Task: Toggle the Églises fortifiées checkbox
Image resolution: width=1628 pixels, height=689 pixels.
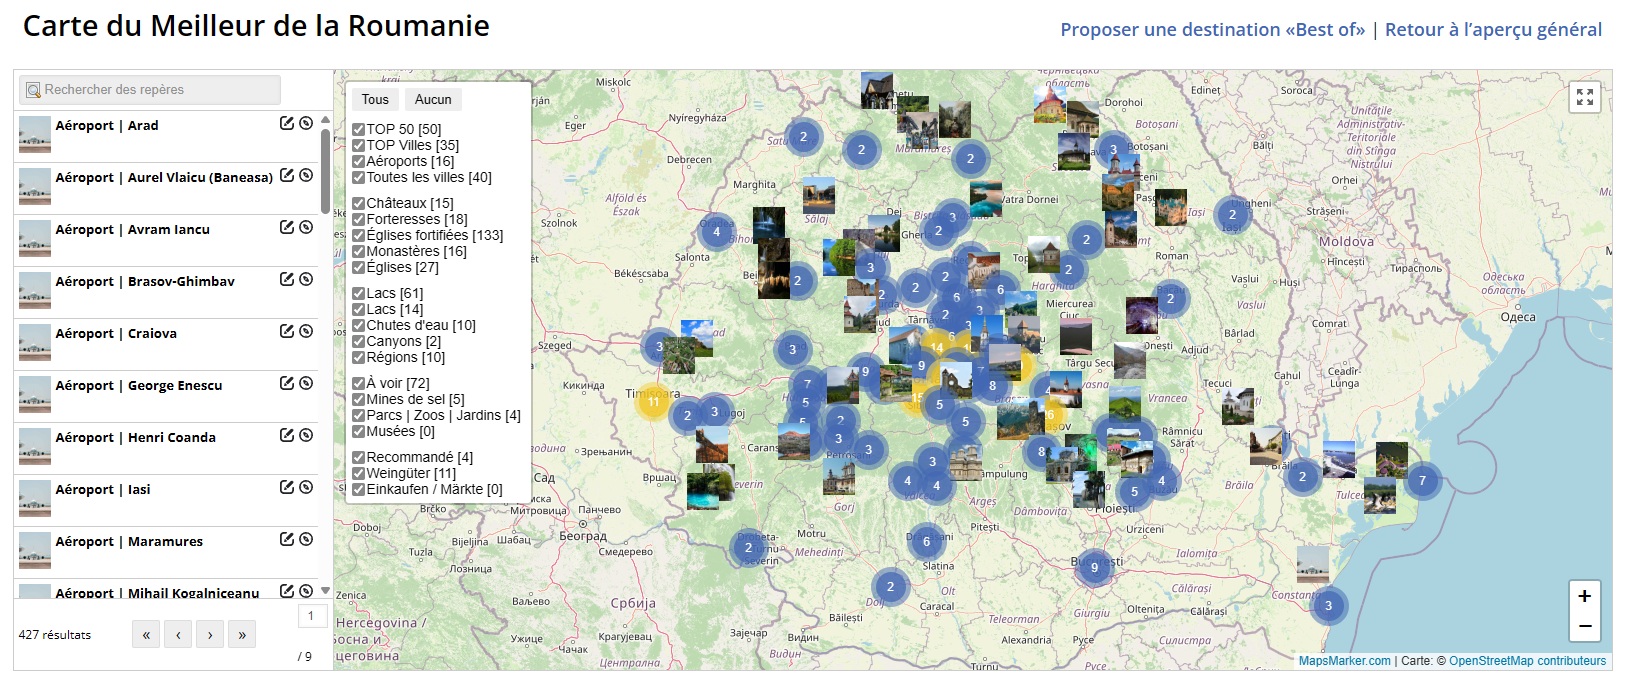Action: [x=358, y=235]
